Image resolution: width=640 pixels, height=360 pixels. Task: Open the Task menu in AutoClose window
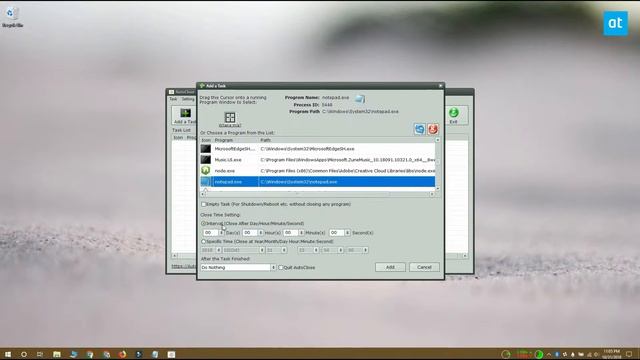tap(173, 99)
